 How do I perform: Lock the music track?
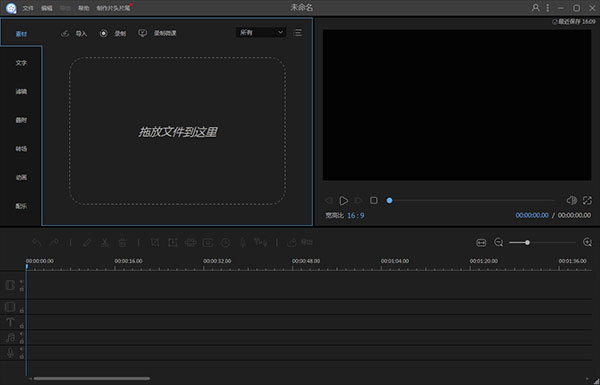[21, 341]
